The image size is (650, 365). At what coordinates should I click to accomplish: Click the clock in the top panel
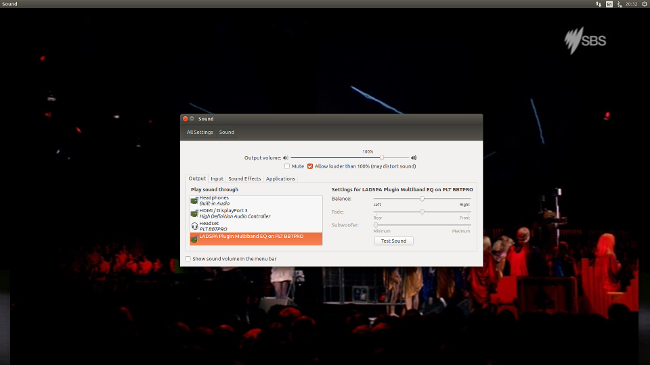pyautogui.click(x=631, y=4)
